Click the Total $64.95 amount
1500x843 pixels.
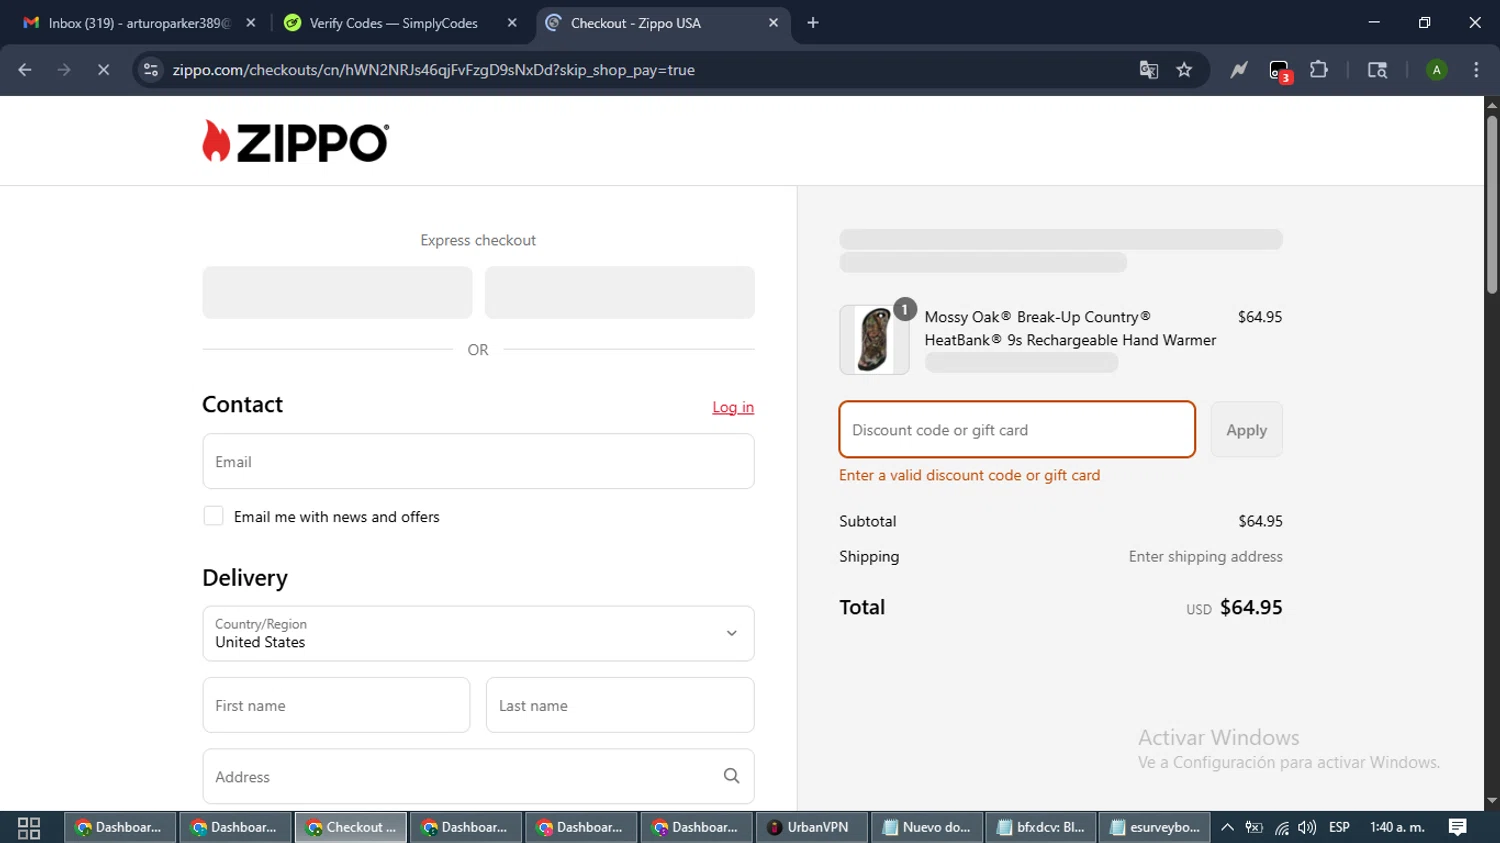[1251, 607]
